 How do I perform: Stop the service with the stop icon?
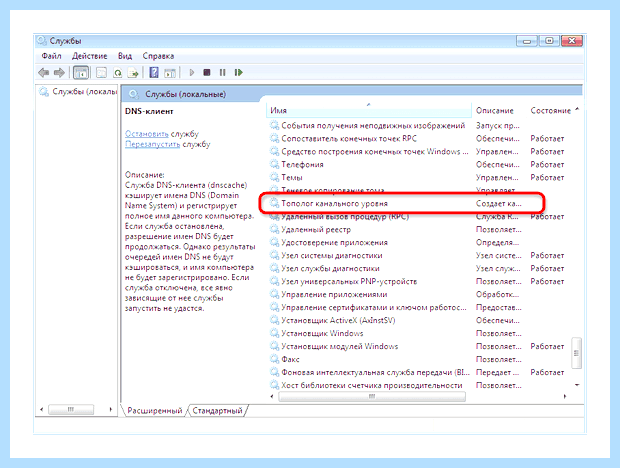pyautogui.click(x=207, y=72)
